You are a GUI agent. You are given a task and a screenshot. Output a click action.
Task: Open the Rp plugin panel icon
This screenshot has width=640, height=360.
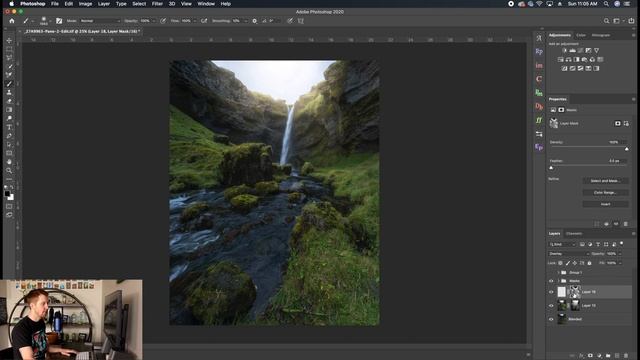tap(539, 52)
